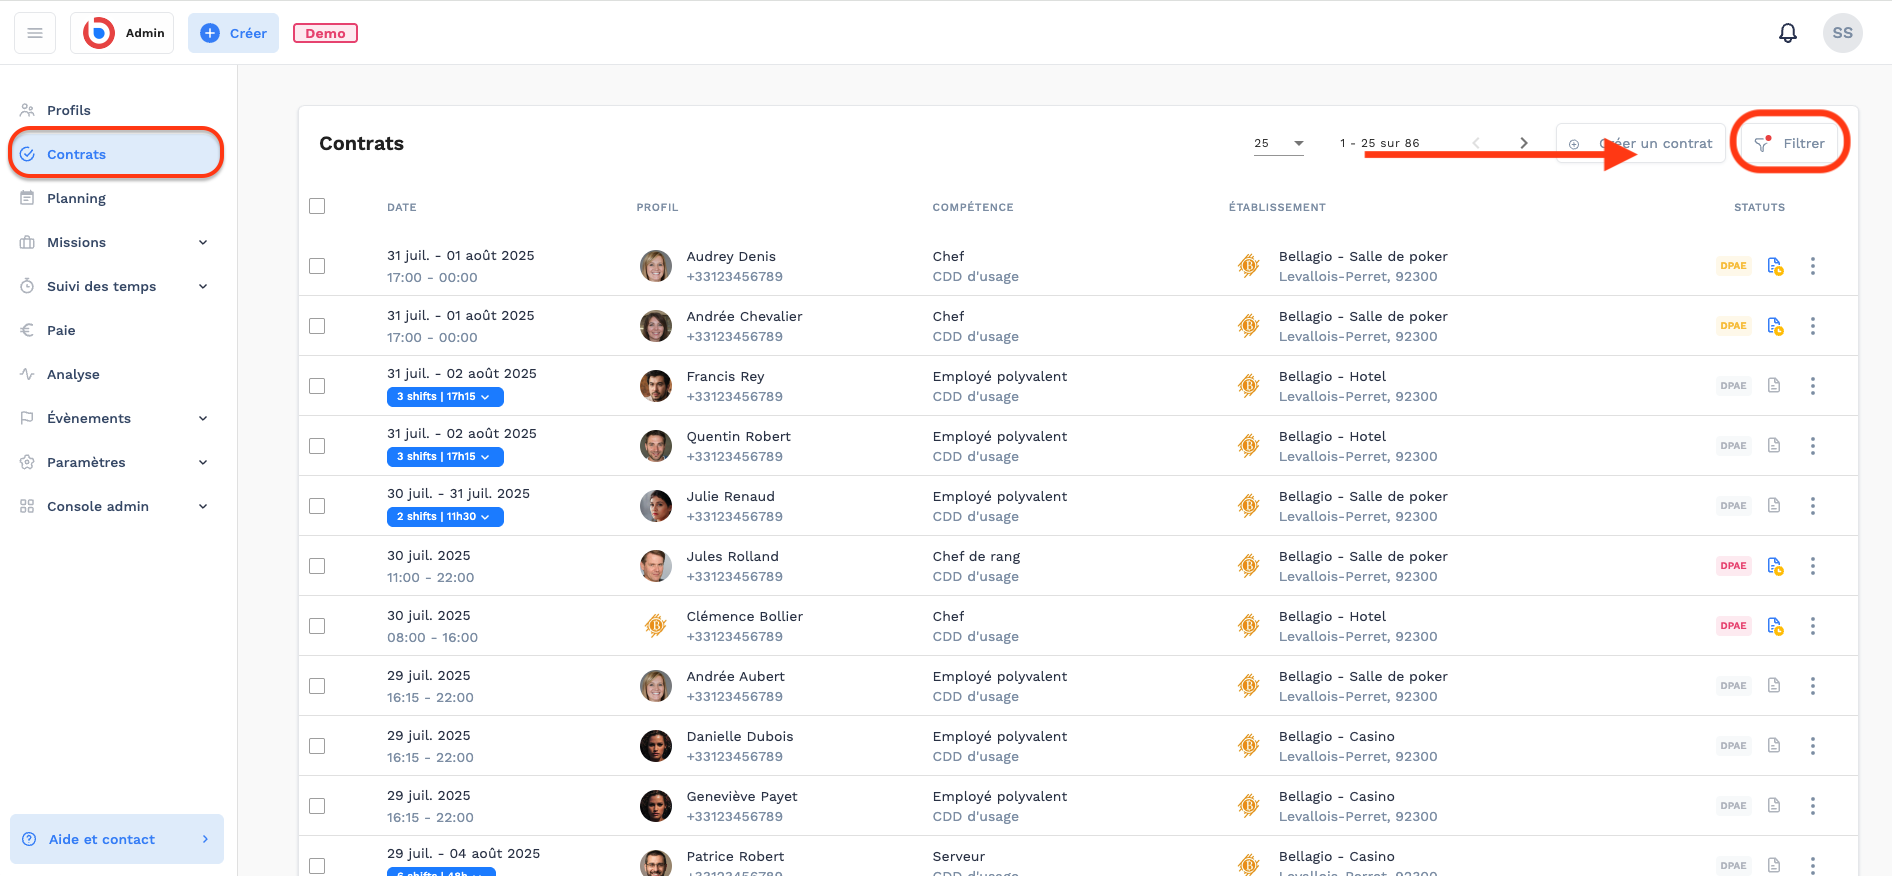This screenshot has height=876, width=1892.
Task: Open the notifications bell
Action: pos(1787,33)
